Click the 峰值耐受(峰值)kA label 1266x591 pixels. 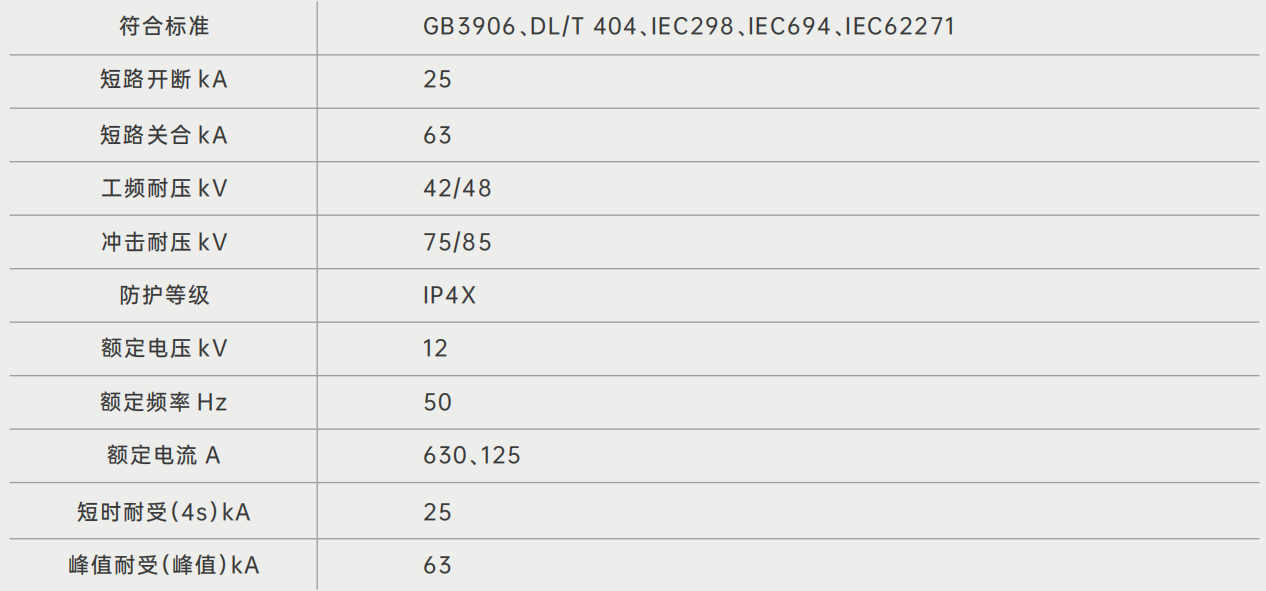[x=164, y=566]
